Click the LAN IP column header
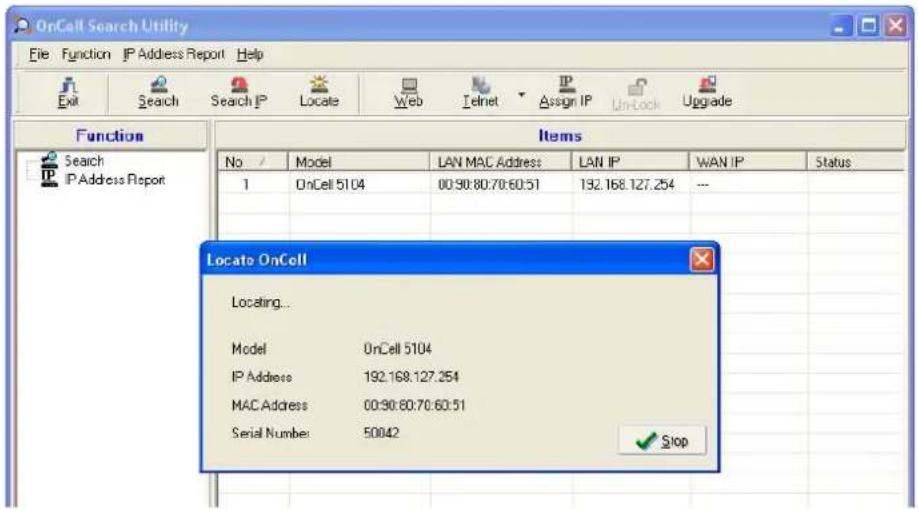Viewport: 918px width, 509px height. point(630,162)
